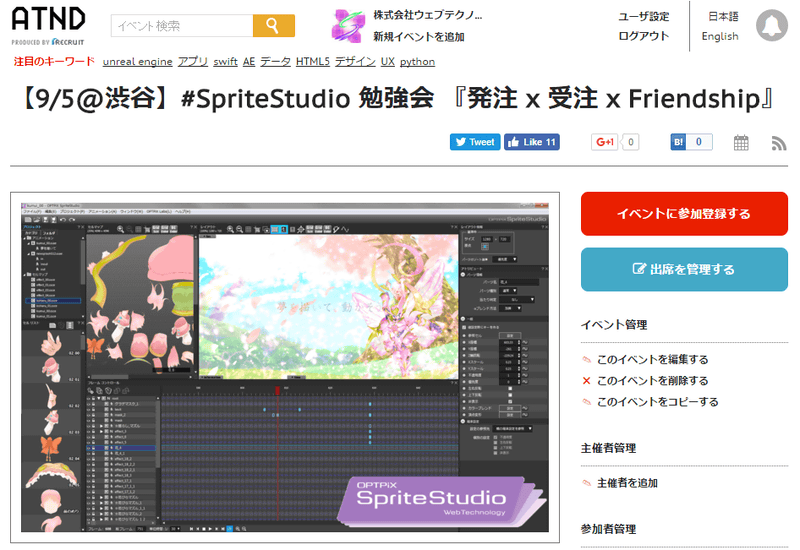Image resolution: width=800 pixels, height=550 pixels.
Task: Select keyword アプリ
Action: [193, 62]
